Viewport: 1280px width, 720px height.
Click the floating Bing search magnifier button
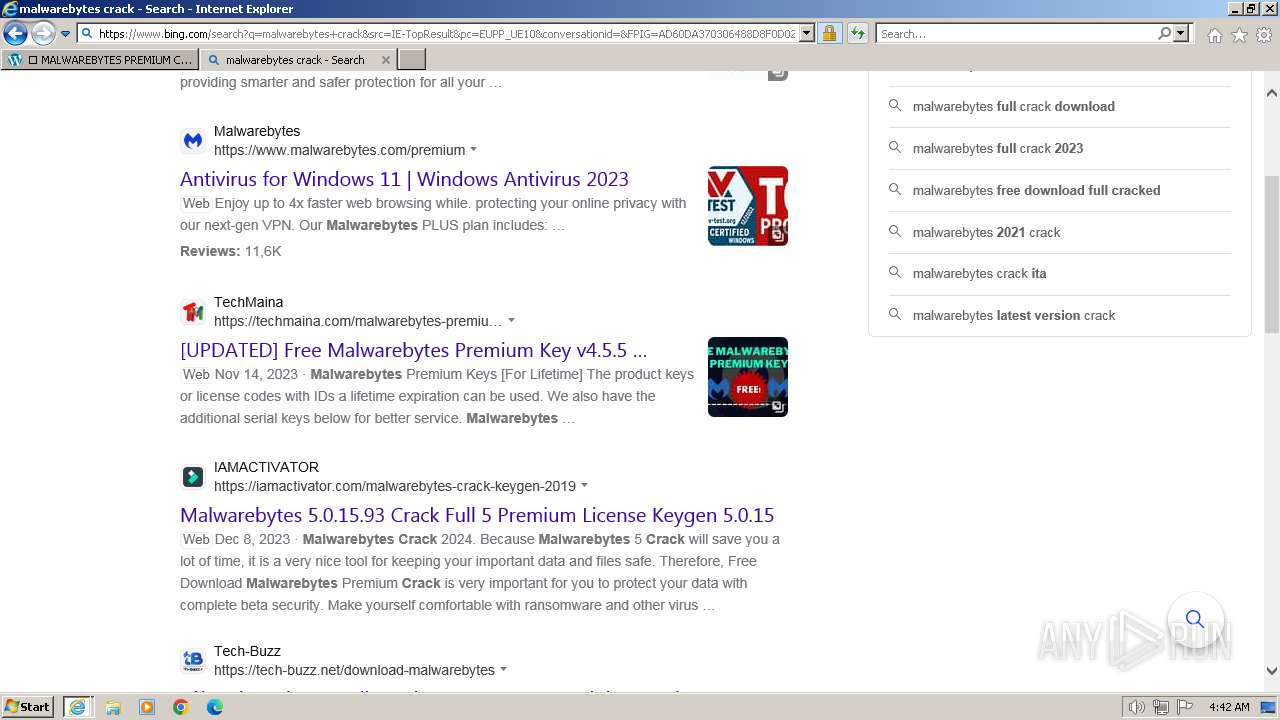click(x=1195, y=619)
